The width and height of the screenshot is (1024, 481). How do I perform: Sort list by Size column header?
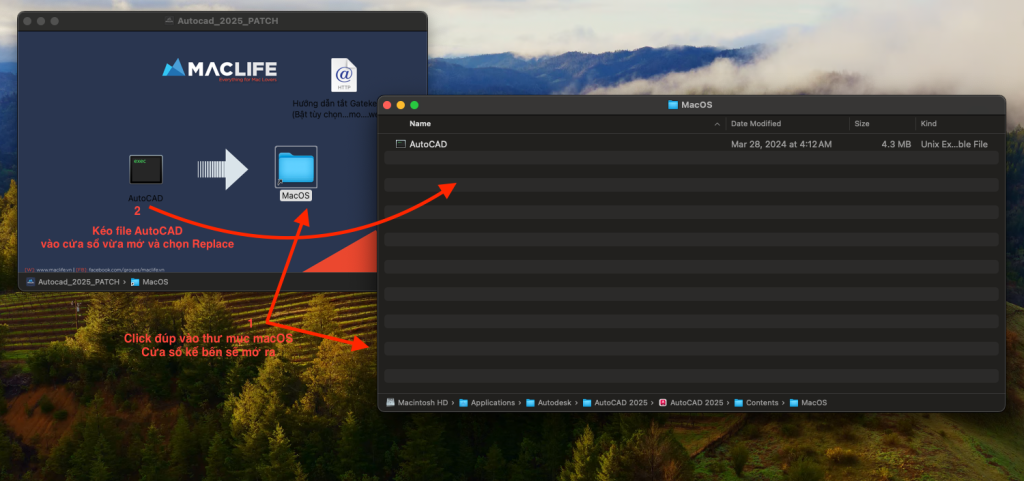pyautogui.click(x=862, y=123)
